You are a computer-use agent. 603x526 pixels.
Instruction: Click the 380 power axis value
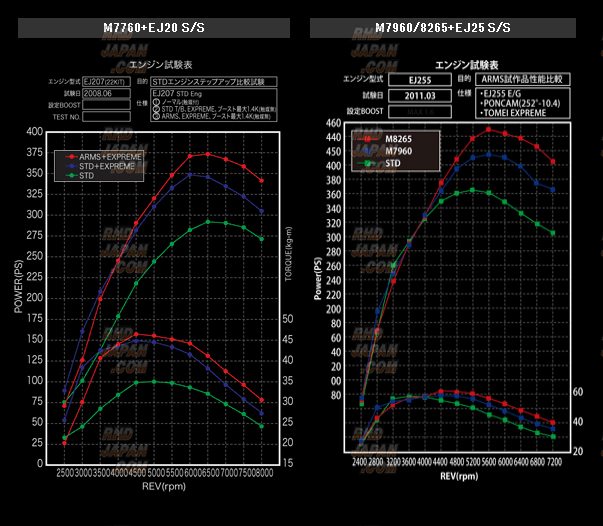[333, 180]
